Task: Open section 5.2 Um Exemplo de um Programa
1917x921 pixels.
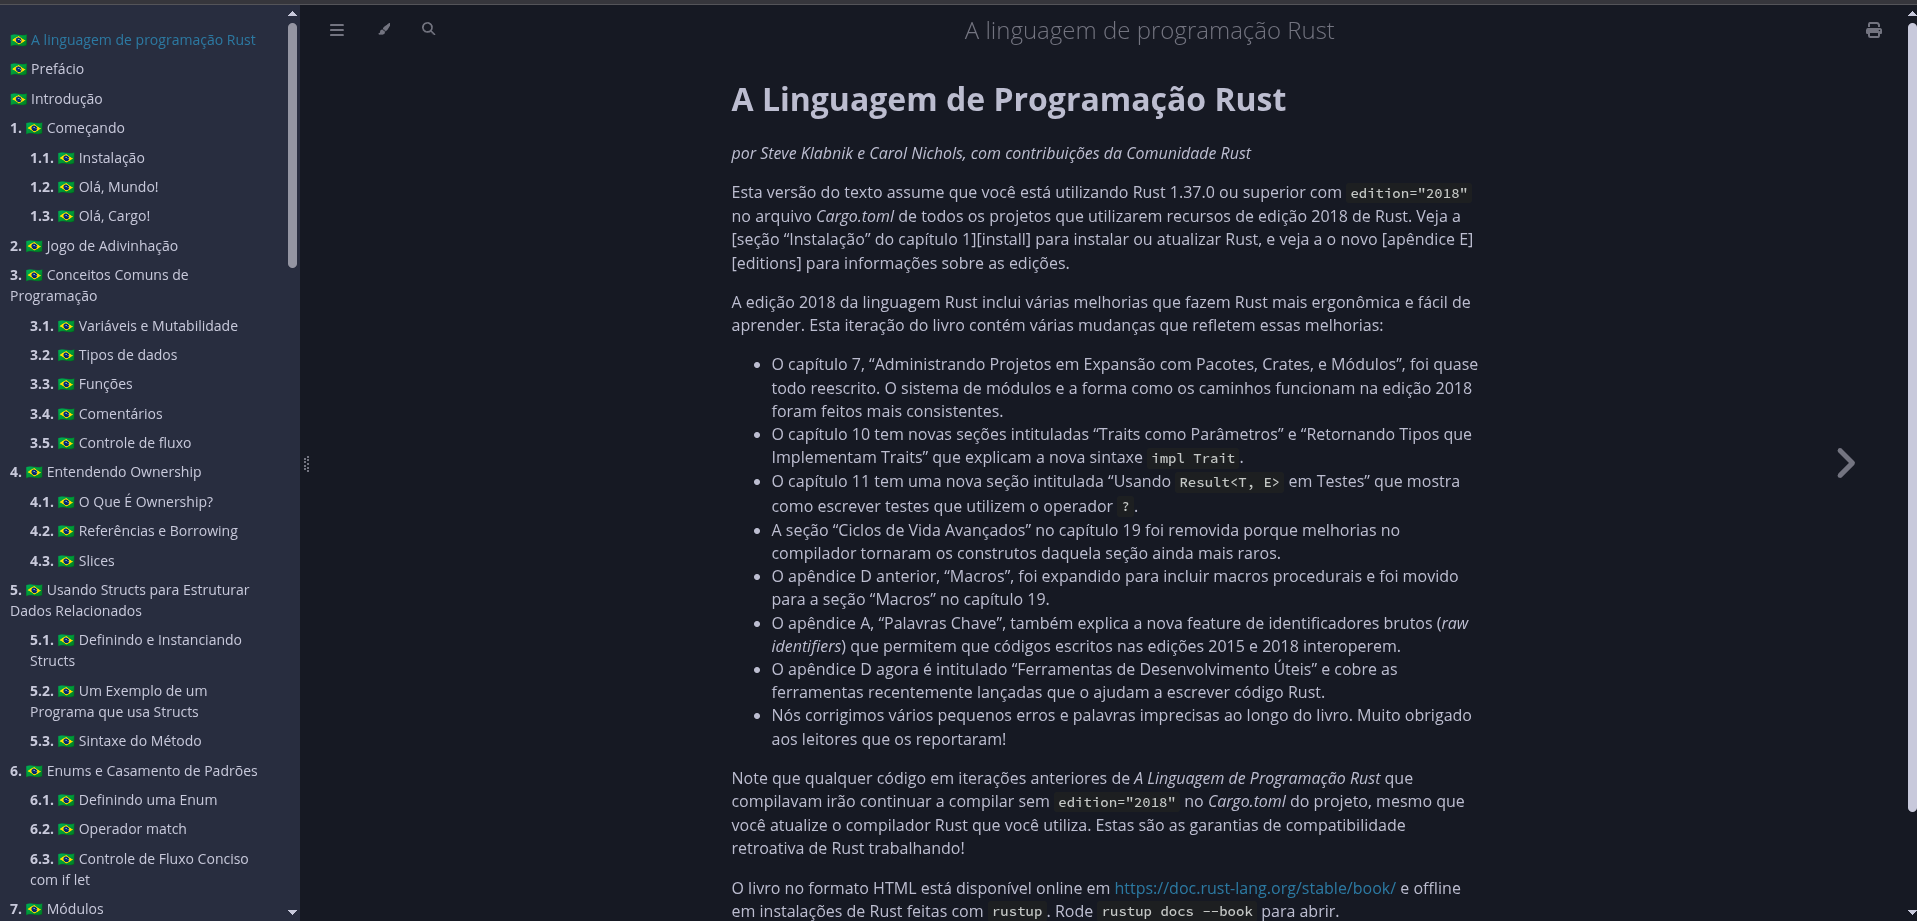Action: point(119,701)
